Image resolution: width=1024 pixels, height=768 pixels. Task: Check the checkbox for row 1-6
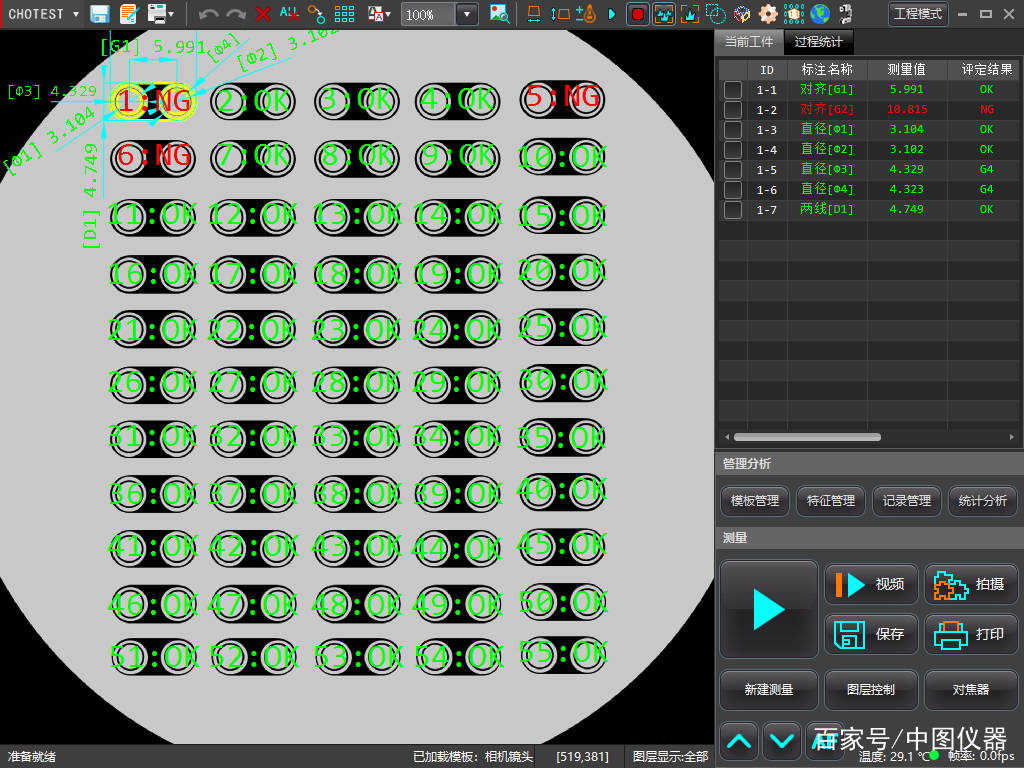pos(733,189)
